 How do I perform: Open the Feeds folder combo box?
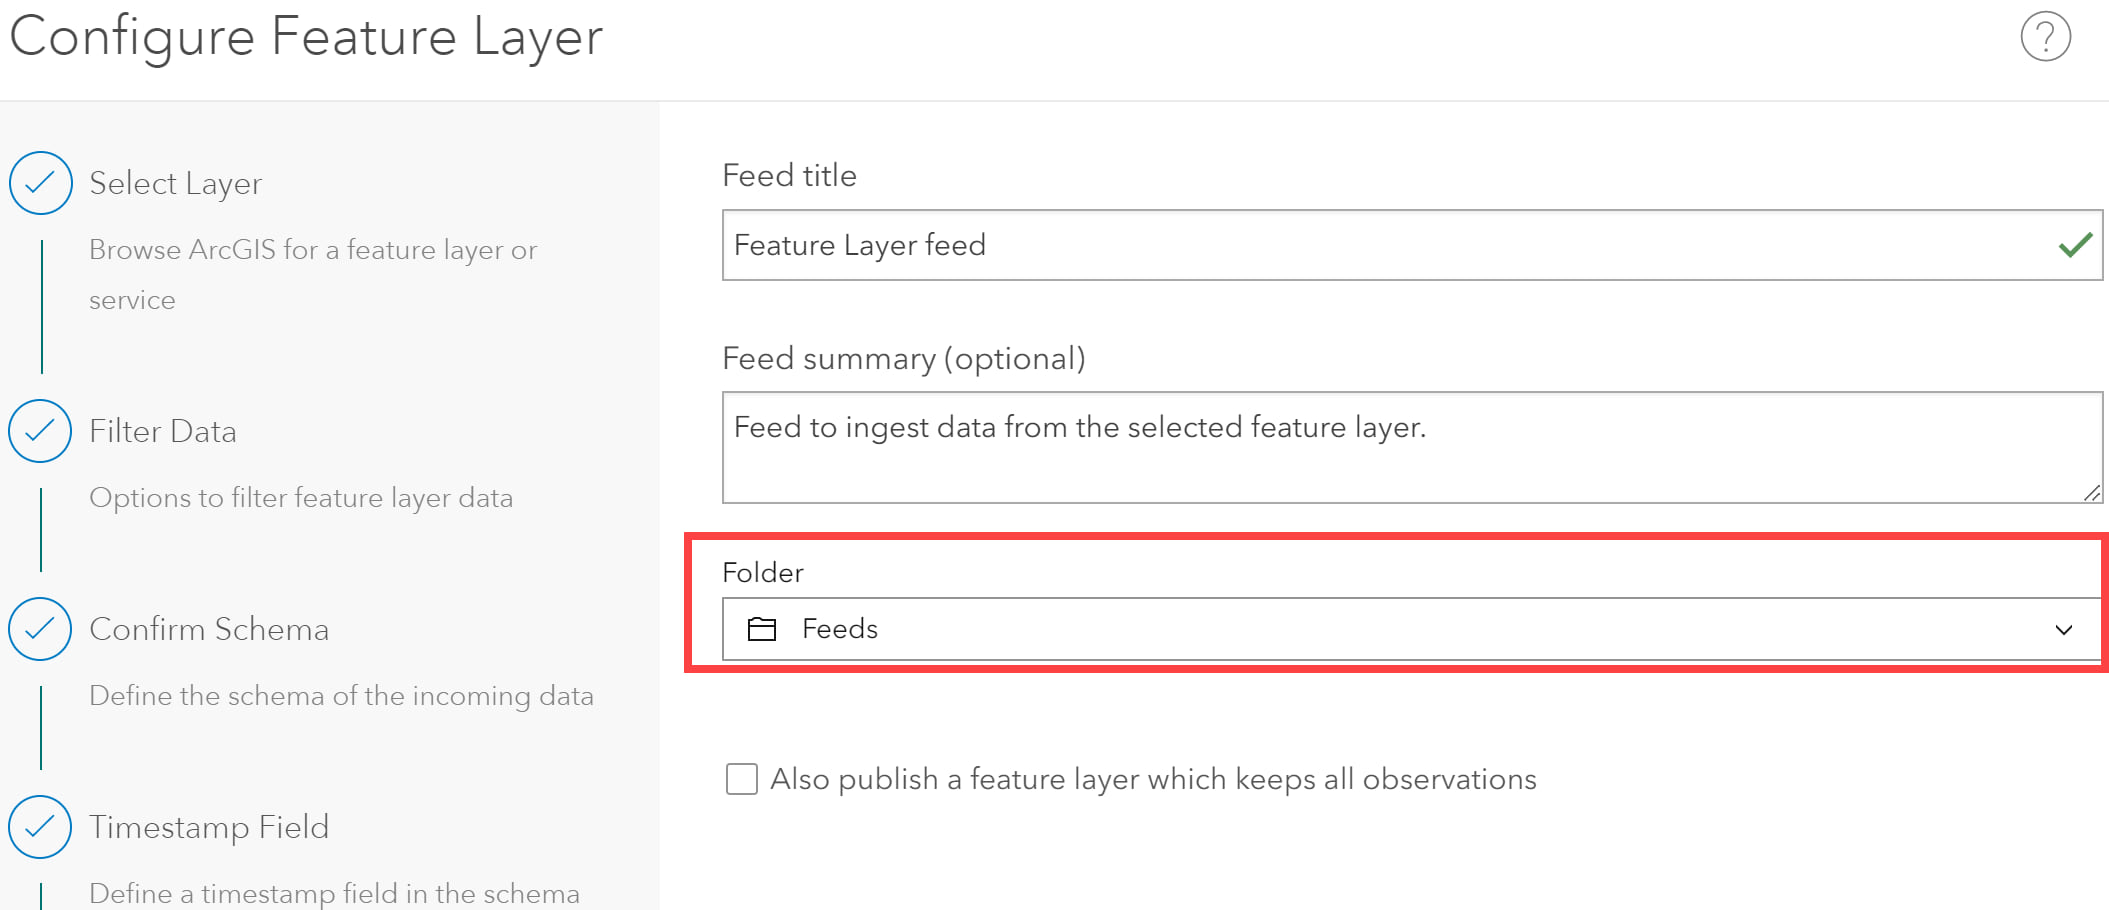(x=1400, y=629)
